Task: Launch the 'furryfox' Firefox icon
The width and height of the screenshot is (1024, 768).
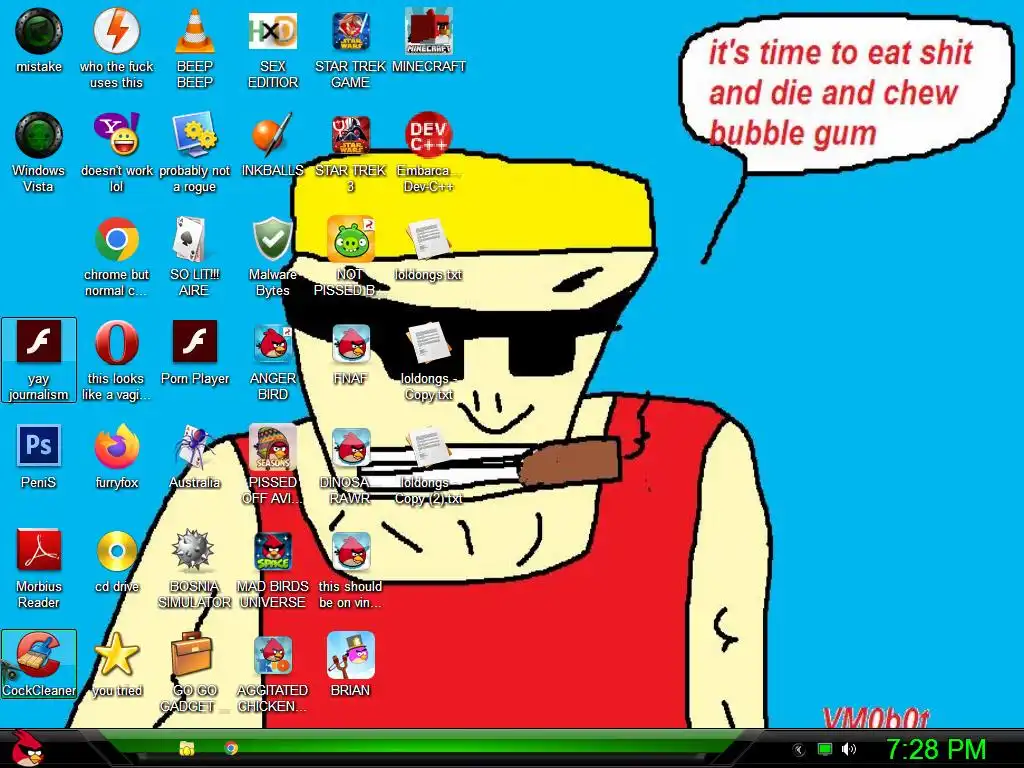Action: pos(116,446)
